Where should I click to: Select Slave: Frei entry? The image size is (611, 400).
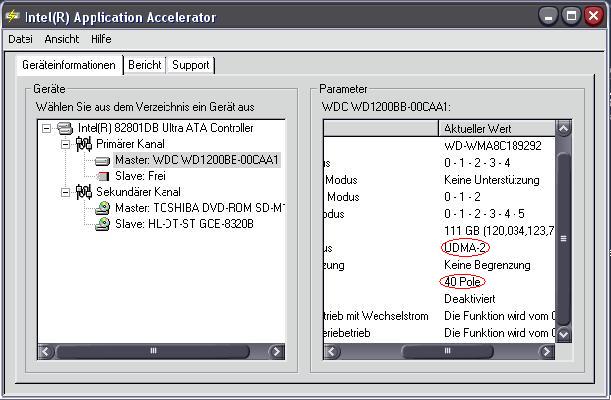[140, 176]
